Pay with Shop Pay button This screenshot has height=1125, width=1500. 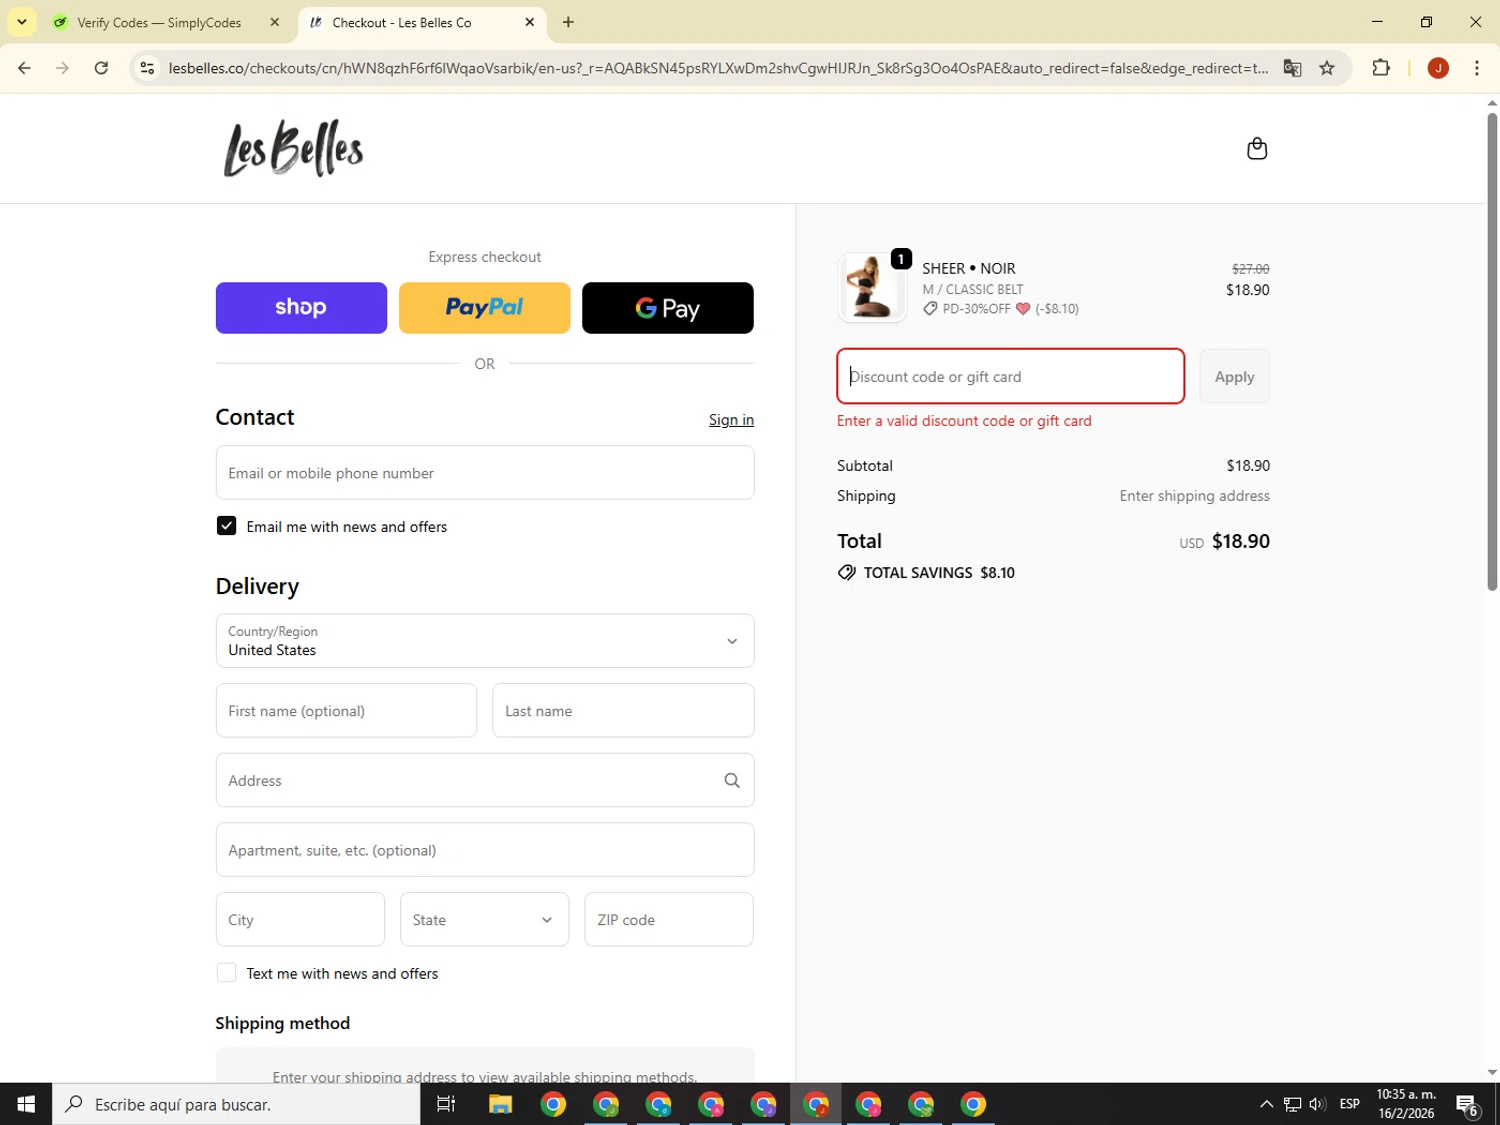pyautogui.click(x=301, y=308)
